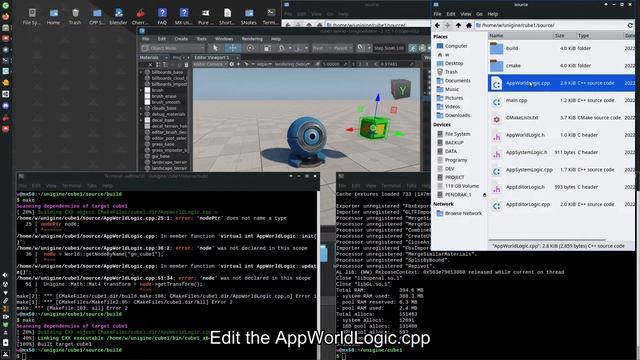Image resolution: width=640 pixels, height=360 pixels.
Task: Select CMakeLists.txt in the file list
Action: [561, 118]
